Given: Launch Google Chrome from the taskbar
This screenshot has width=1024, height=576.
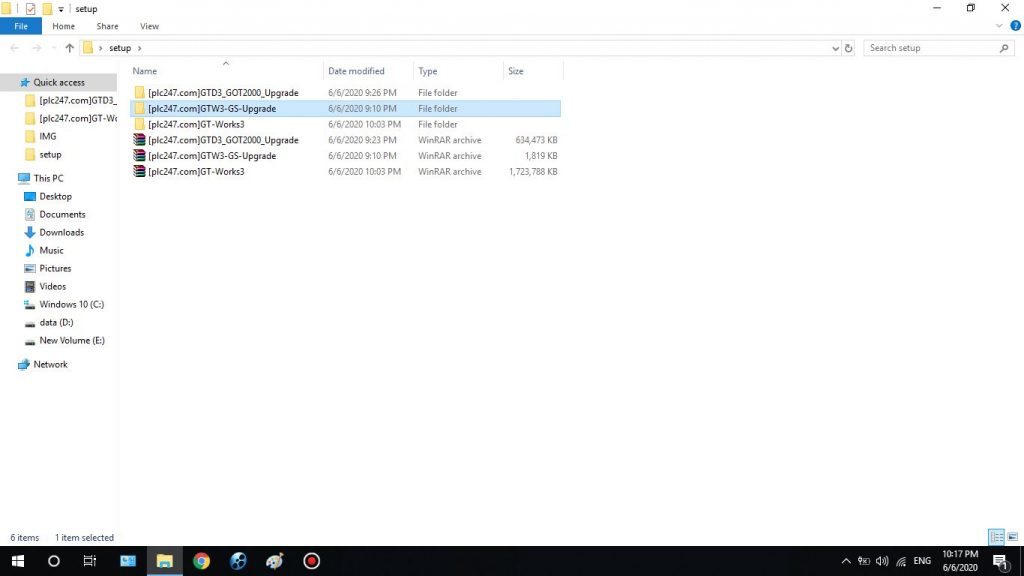Looking at the screenshot, I should 201,561.
